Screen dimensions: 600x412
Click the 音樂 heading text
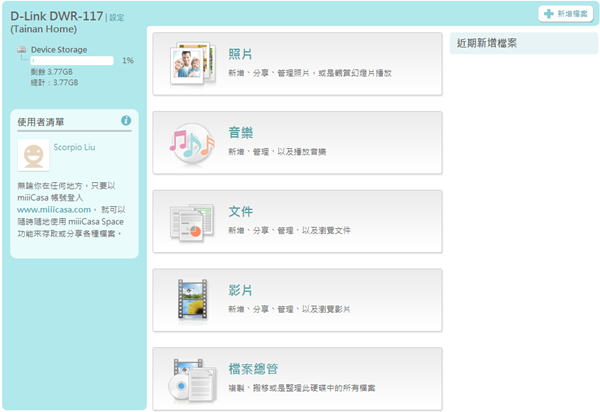241,133
